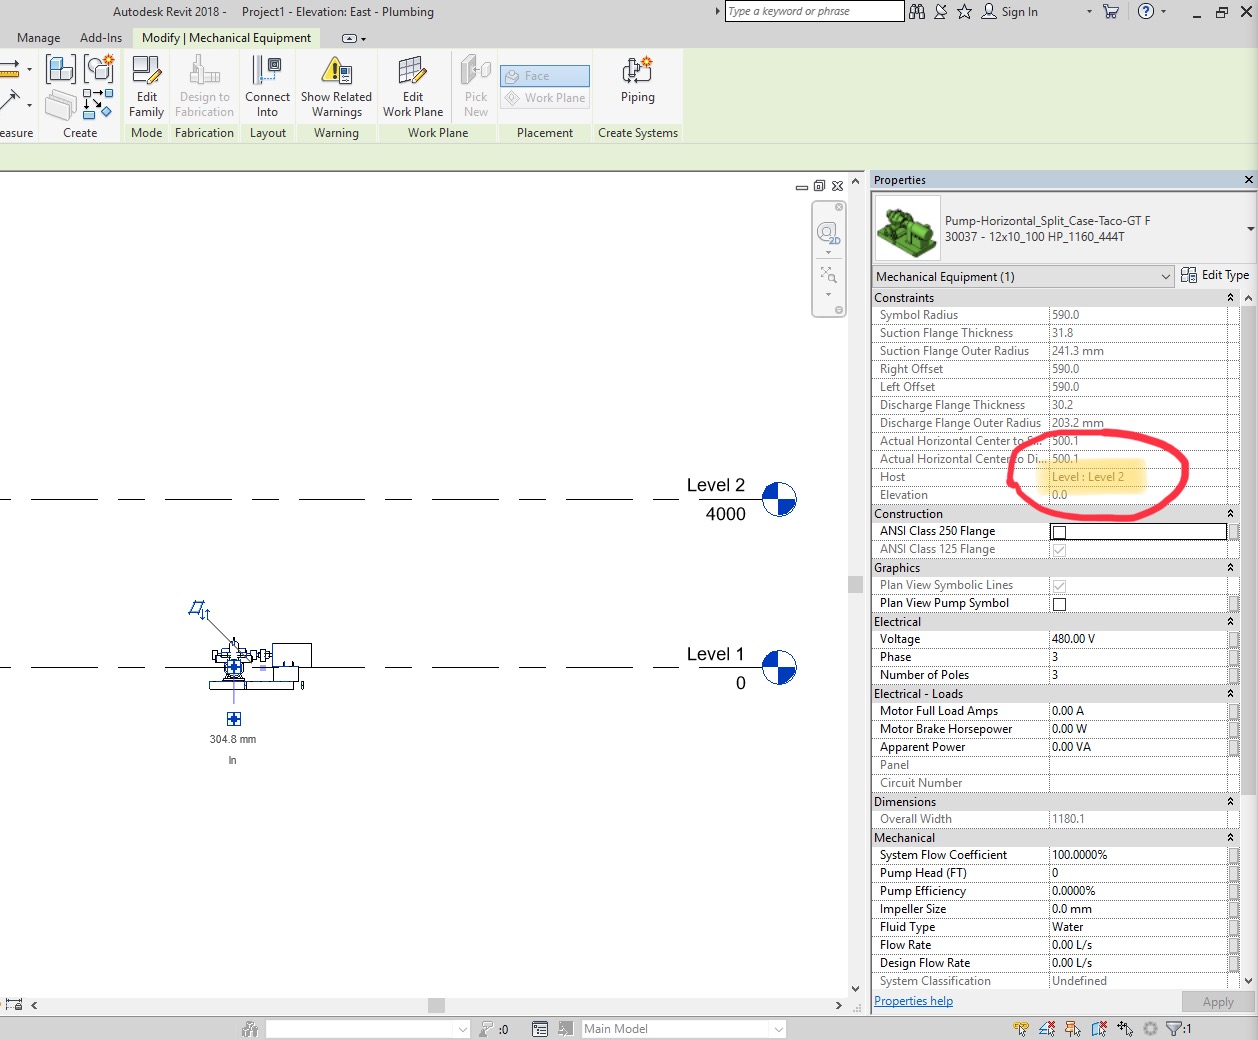Select the Work Plane placement option

545,98
